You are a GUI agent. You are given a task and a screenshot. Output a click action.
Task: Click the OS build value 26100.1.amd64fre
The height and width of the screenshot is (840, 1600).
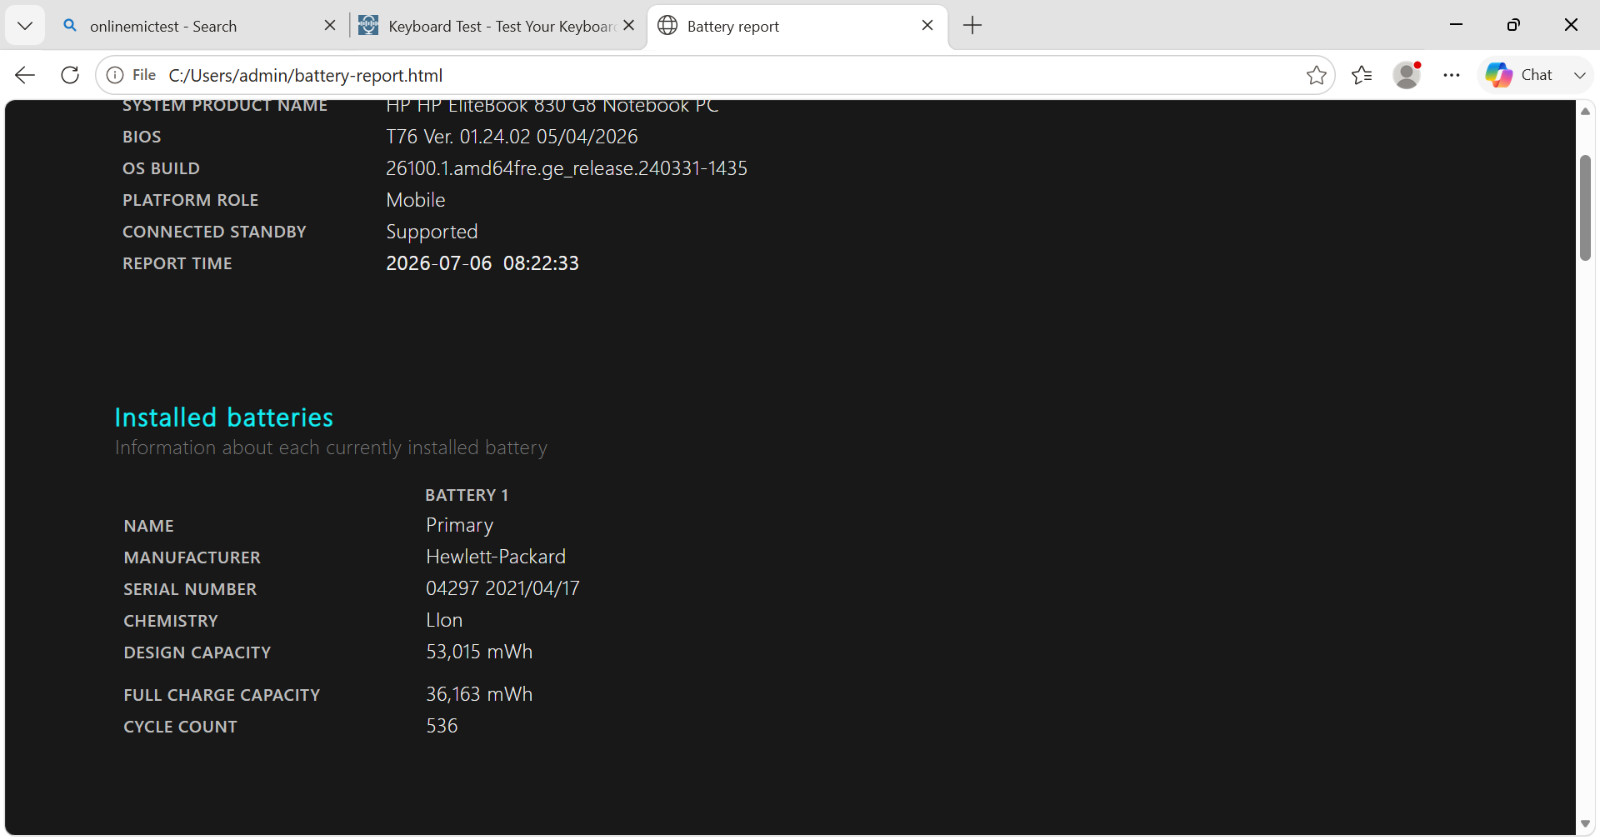(567, 168)
